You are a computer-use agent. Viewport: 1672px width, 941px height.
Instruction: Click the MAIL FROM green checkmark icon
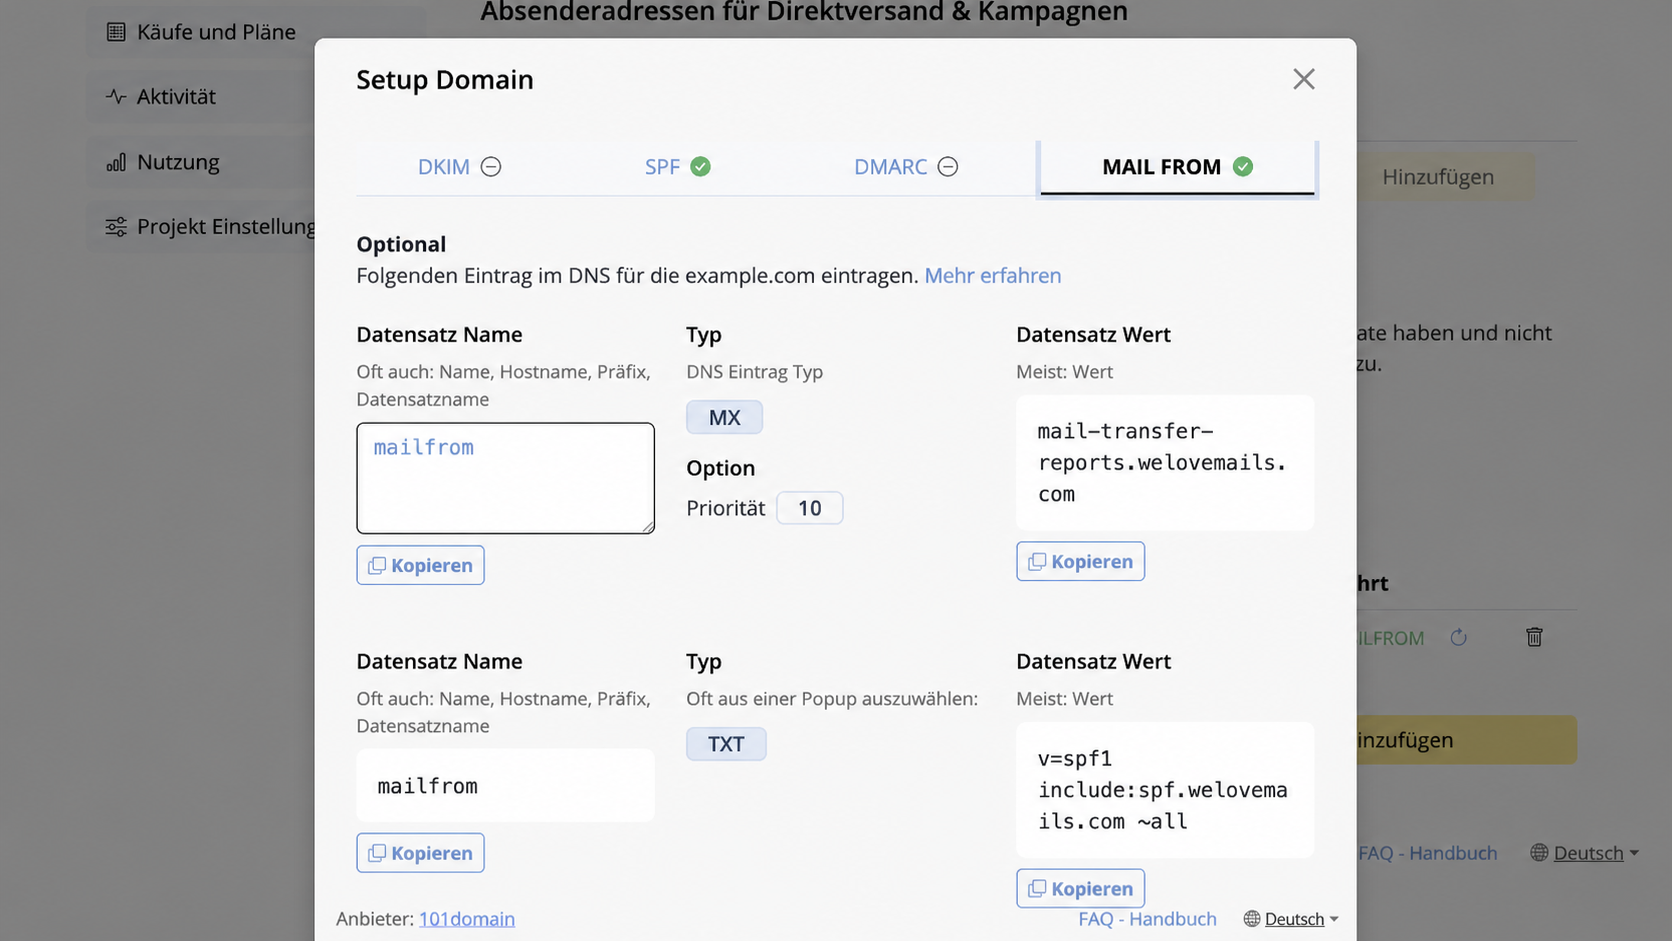point(1243,167)
